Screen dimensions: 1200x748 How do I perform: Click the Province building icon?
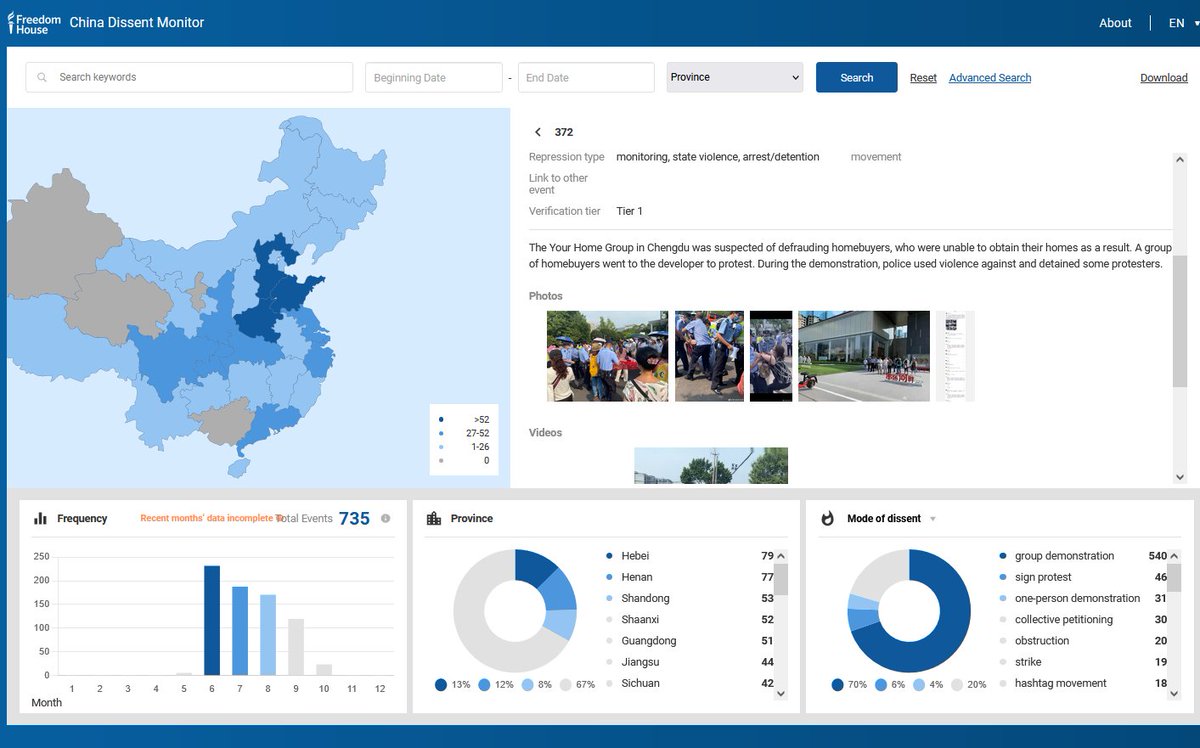(434, 518)
